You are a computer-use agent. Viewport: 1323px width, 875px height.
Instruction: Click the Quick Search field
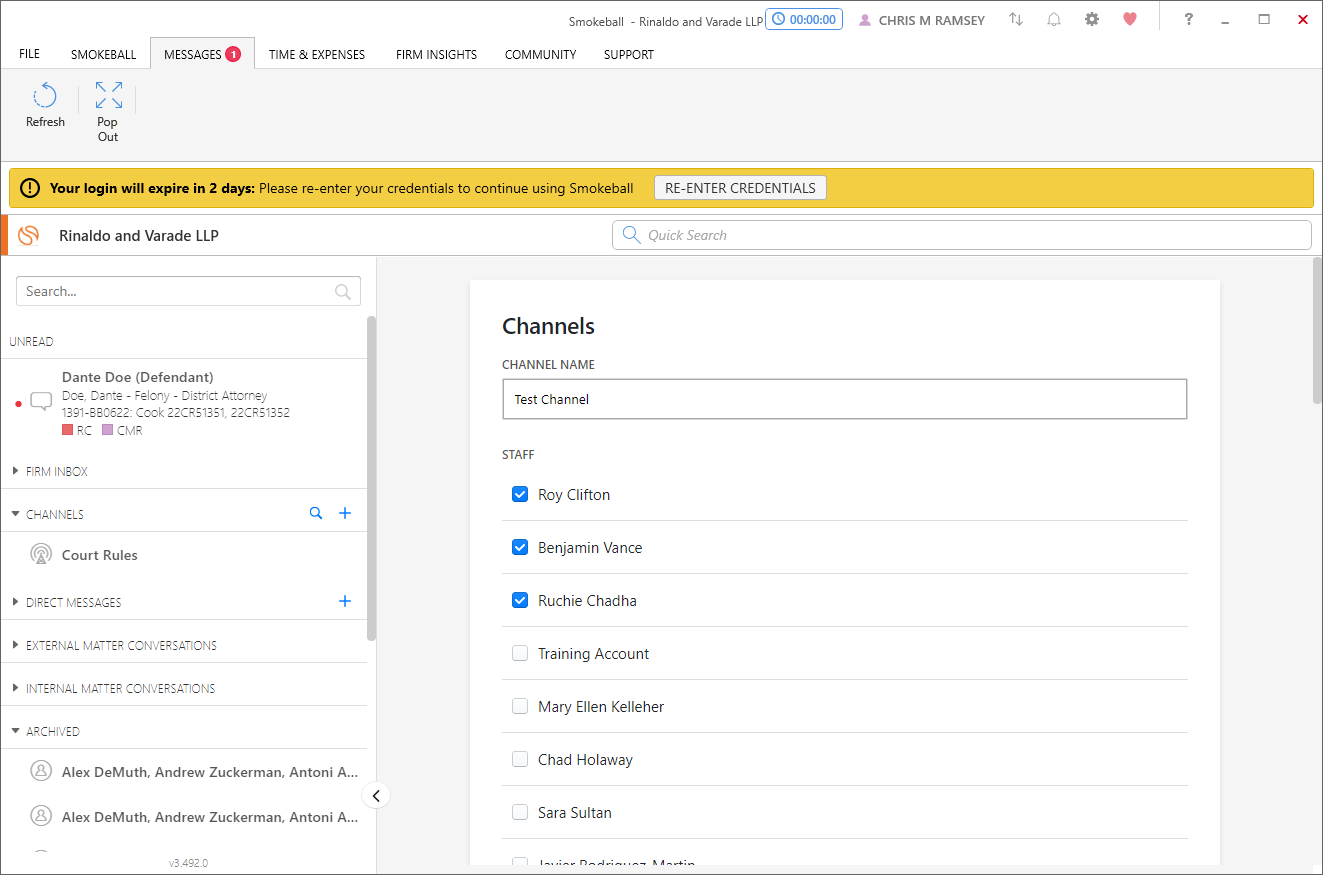(x=961, y=235)
